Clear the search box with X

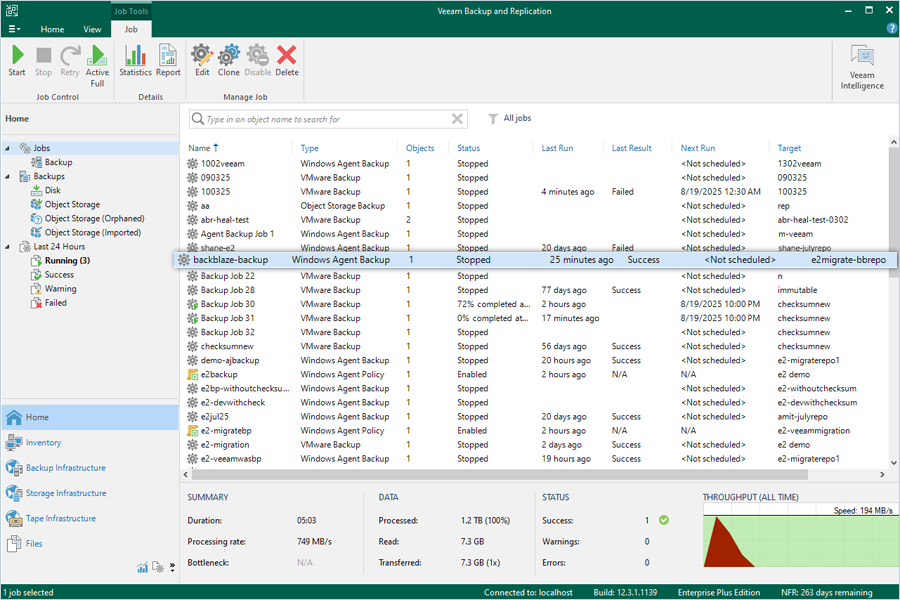[457, 119]
